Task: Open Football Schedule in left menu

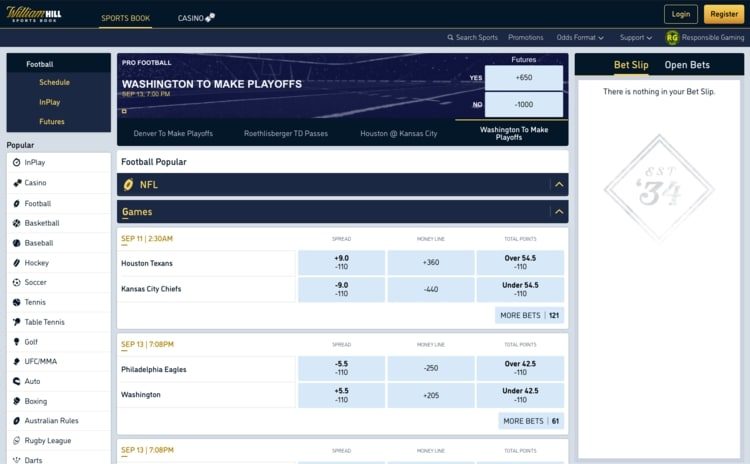Action: tap(55, 82)
